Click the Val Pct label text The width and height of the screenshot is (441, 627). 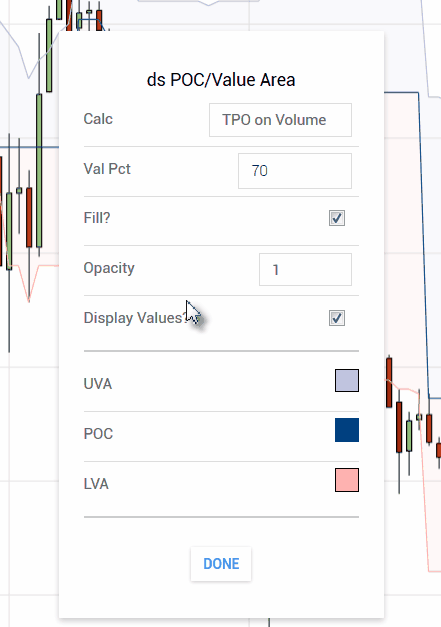(x=107, y=169)
